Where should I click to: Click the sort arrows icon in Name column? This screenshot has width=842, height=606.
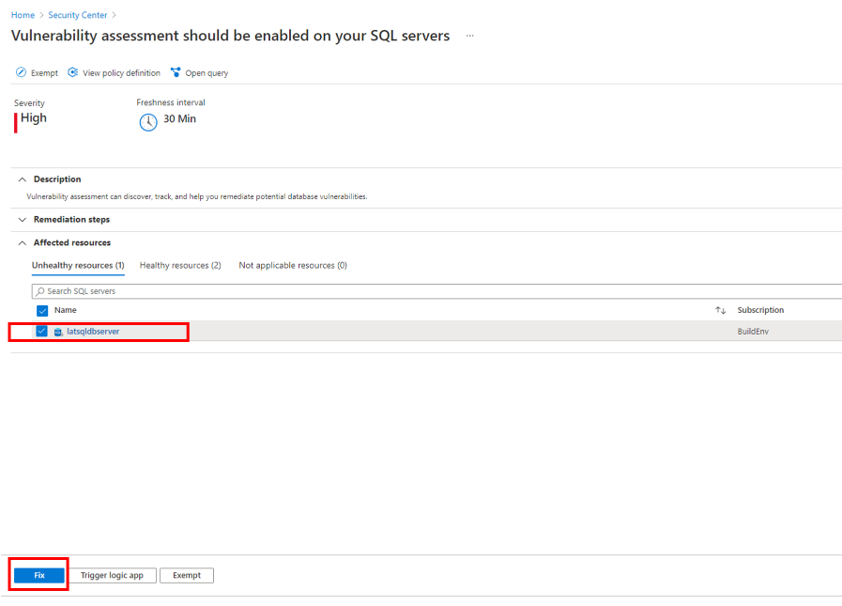pos(720,310)
